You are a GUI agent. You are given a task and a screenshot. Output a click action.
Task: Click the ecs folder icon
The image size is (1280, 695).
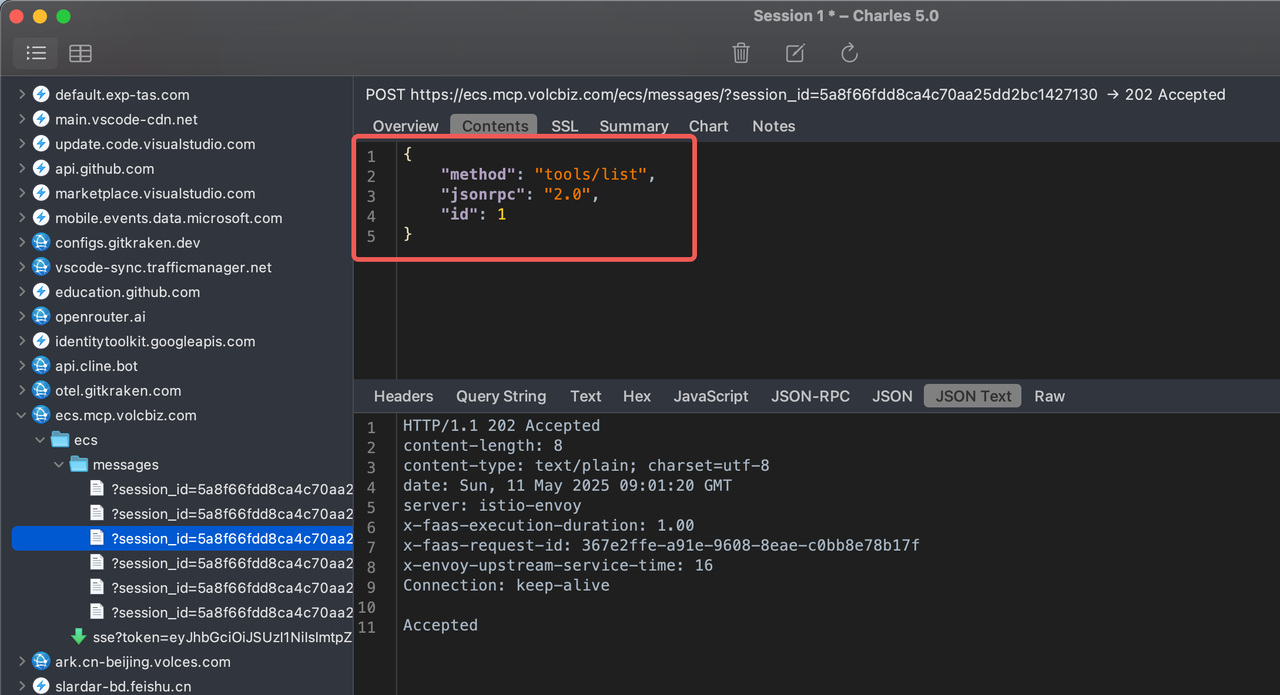coord(60,440)
